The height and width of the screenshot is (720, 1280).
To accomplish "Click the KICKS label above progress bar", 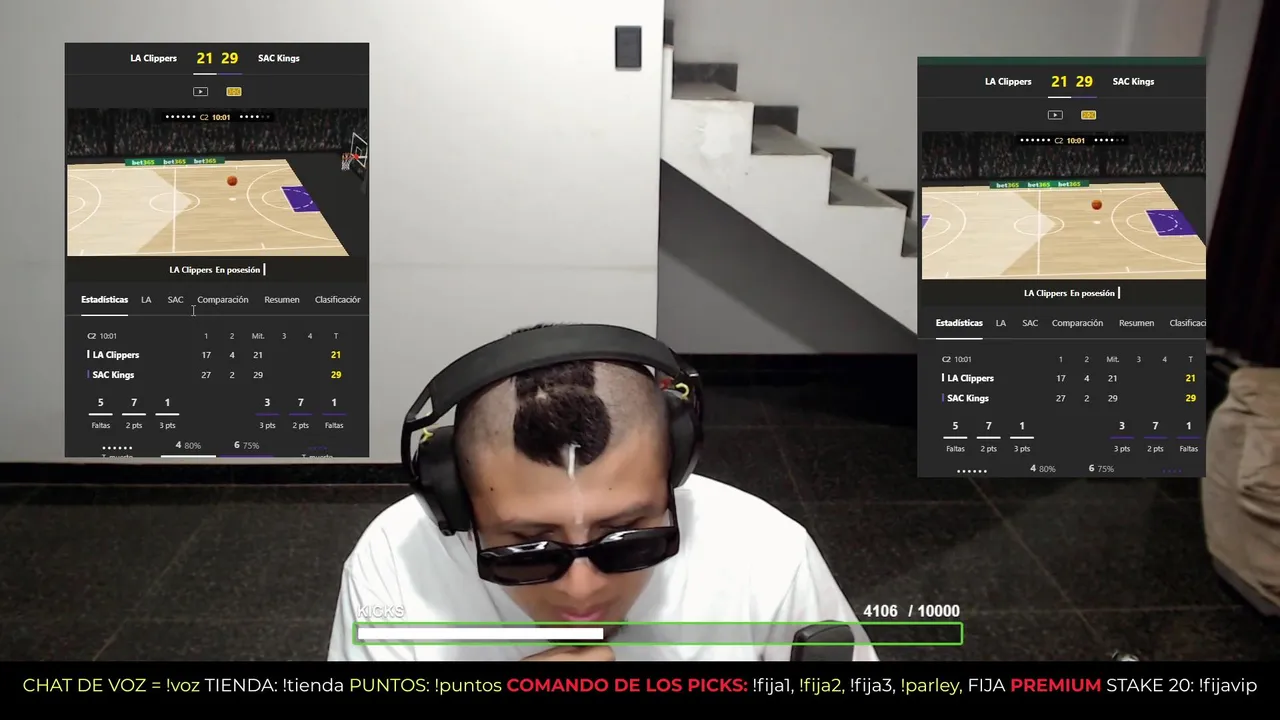I will click(x=381, y=611).
